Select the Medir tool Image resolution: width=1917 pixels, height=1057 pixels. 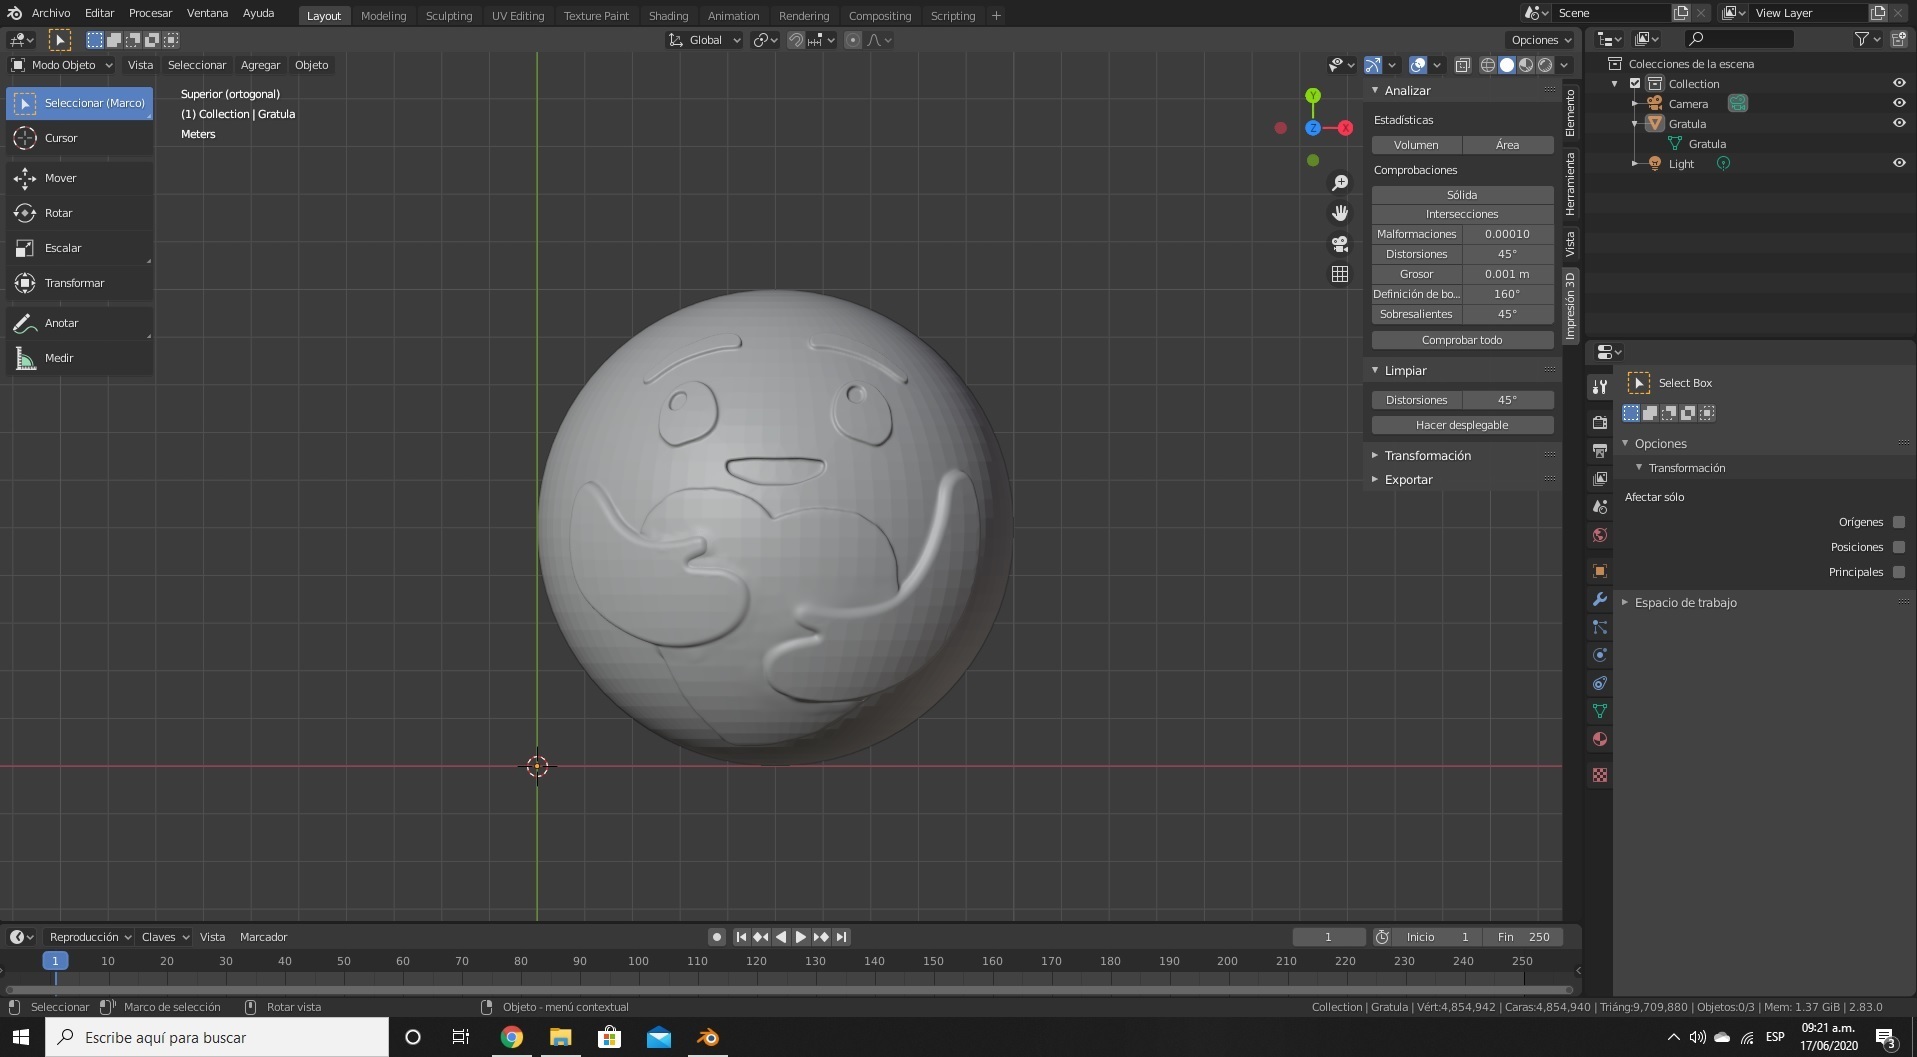tap(59, 358)
